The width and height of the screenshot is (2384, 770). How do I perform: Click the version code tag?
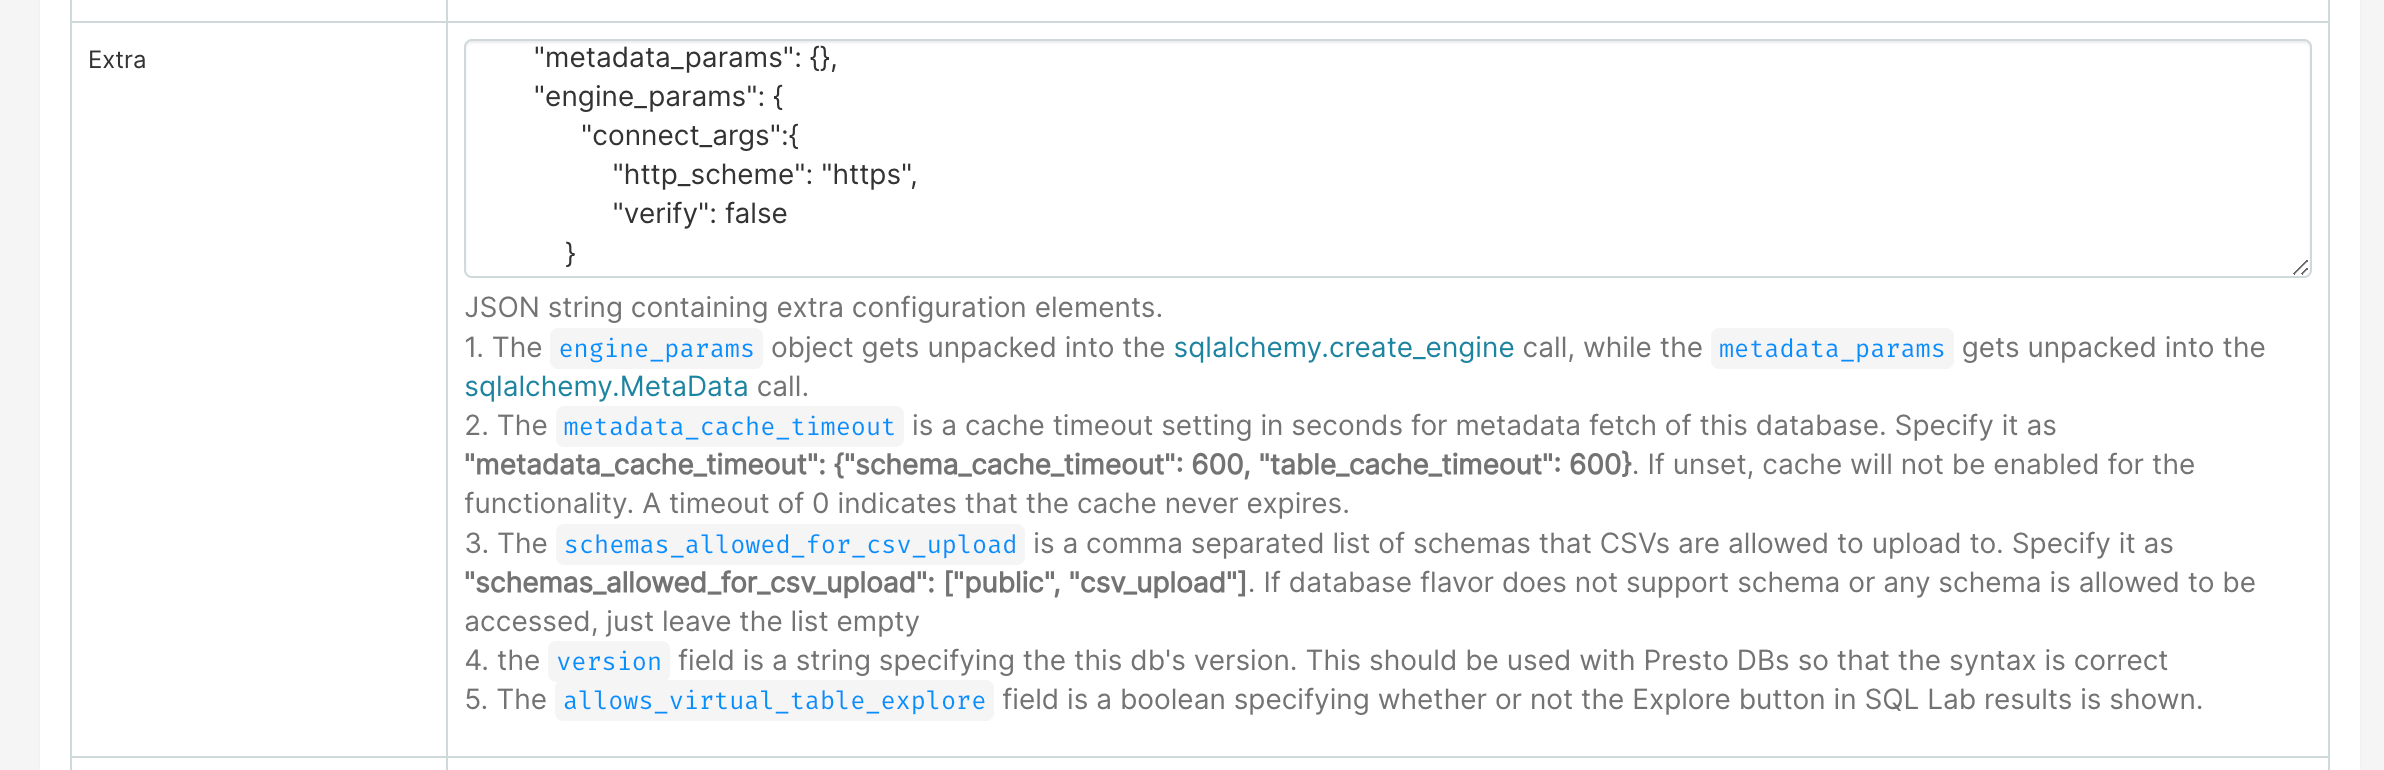click(x=609, y=662)
